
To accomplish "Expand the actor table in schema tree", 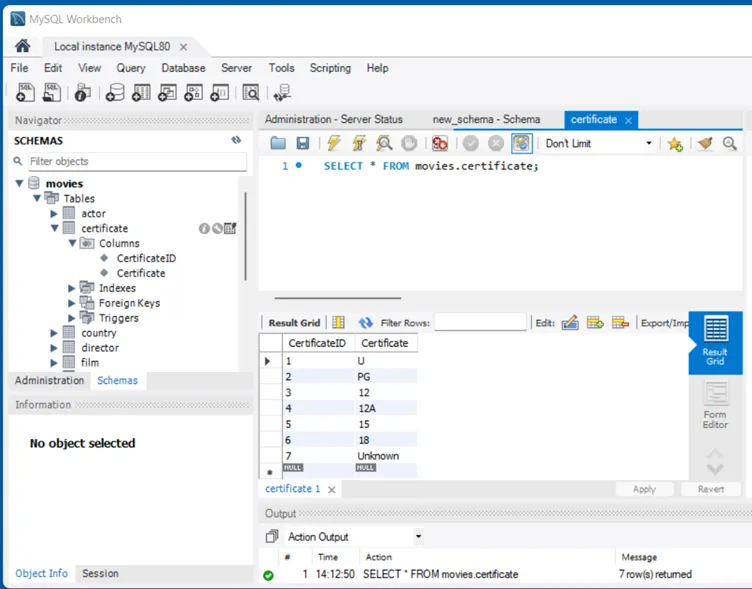I will tap(54, 213).
